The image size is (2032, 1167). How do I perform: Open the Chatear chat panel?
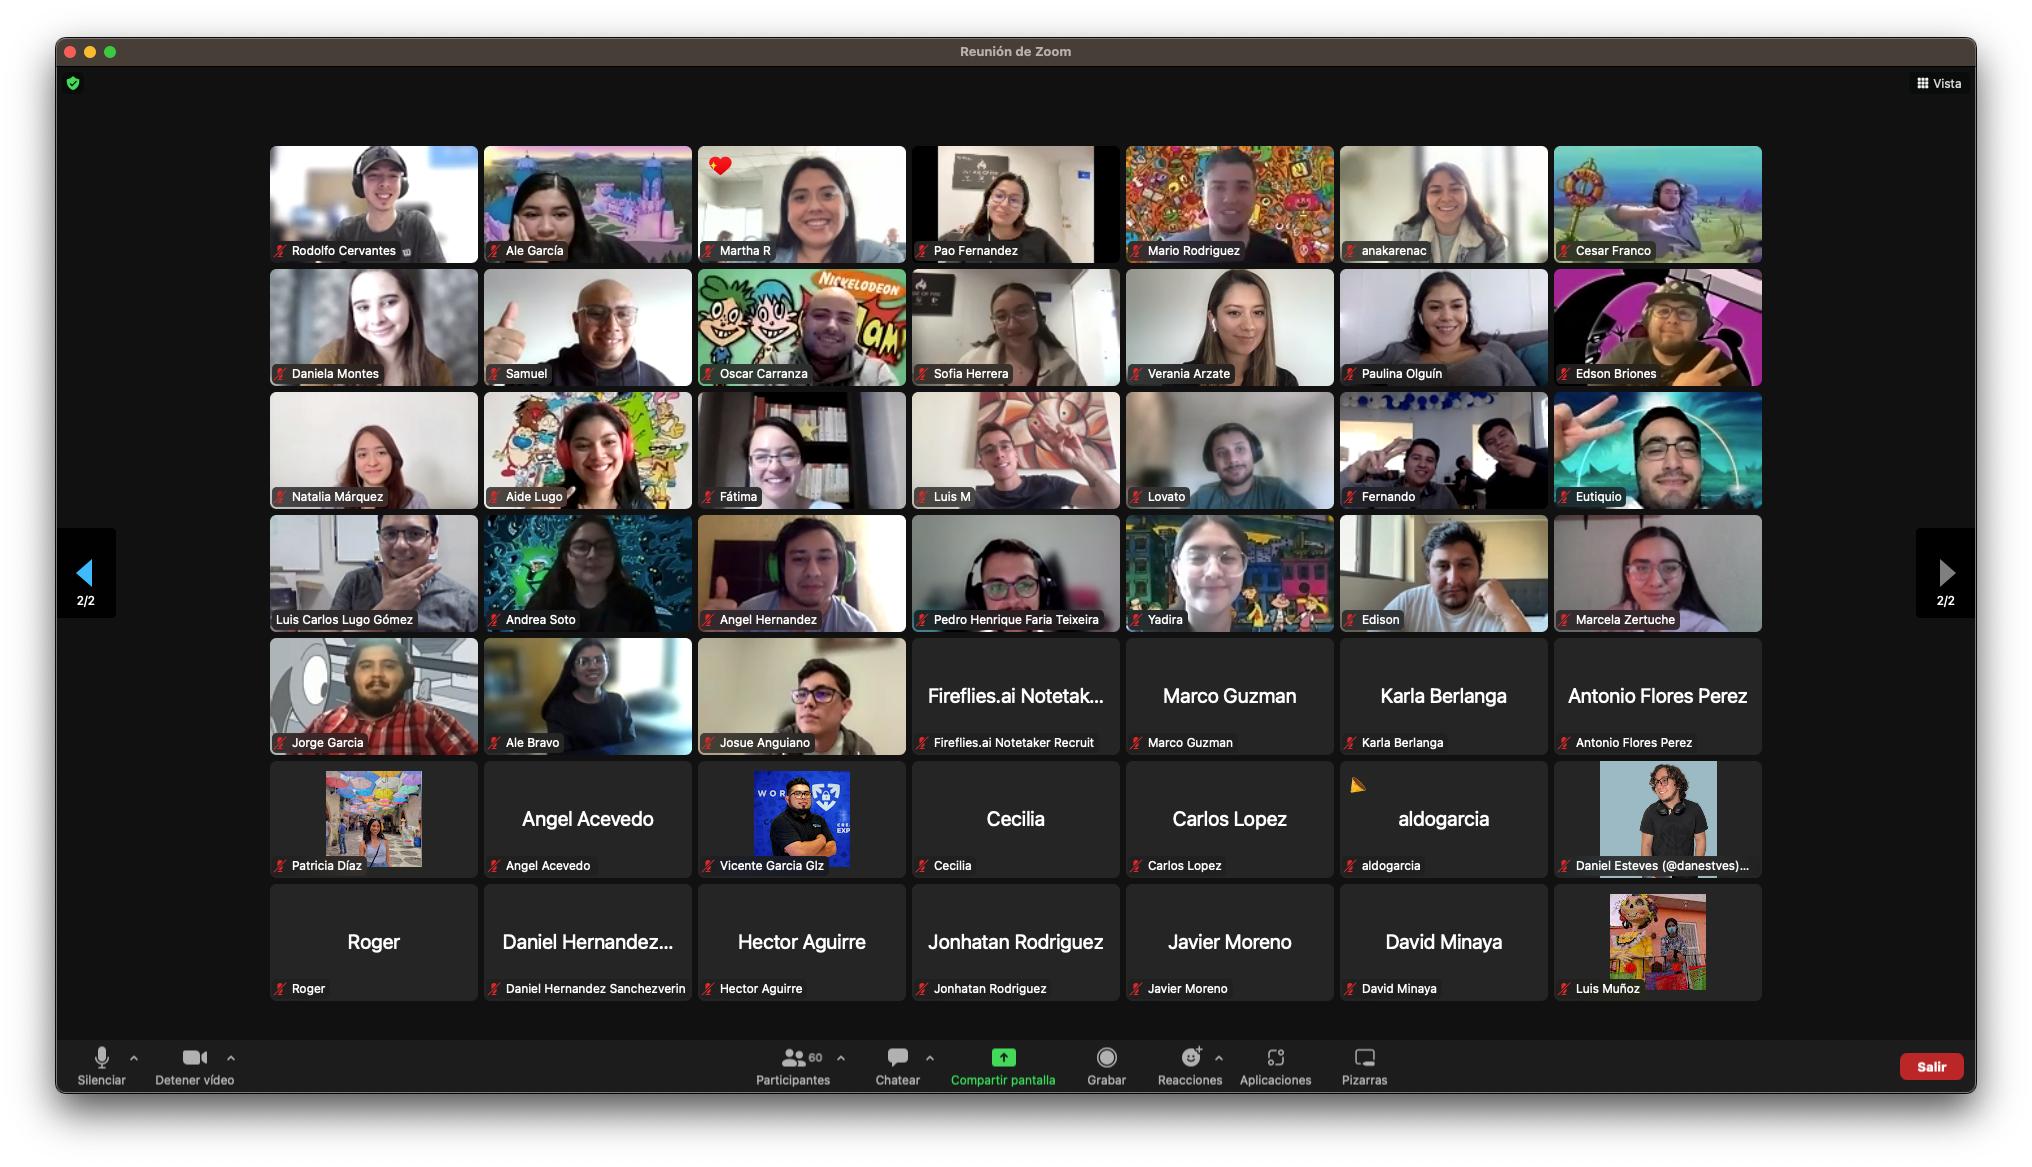(897, 1066)
